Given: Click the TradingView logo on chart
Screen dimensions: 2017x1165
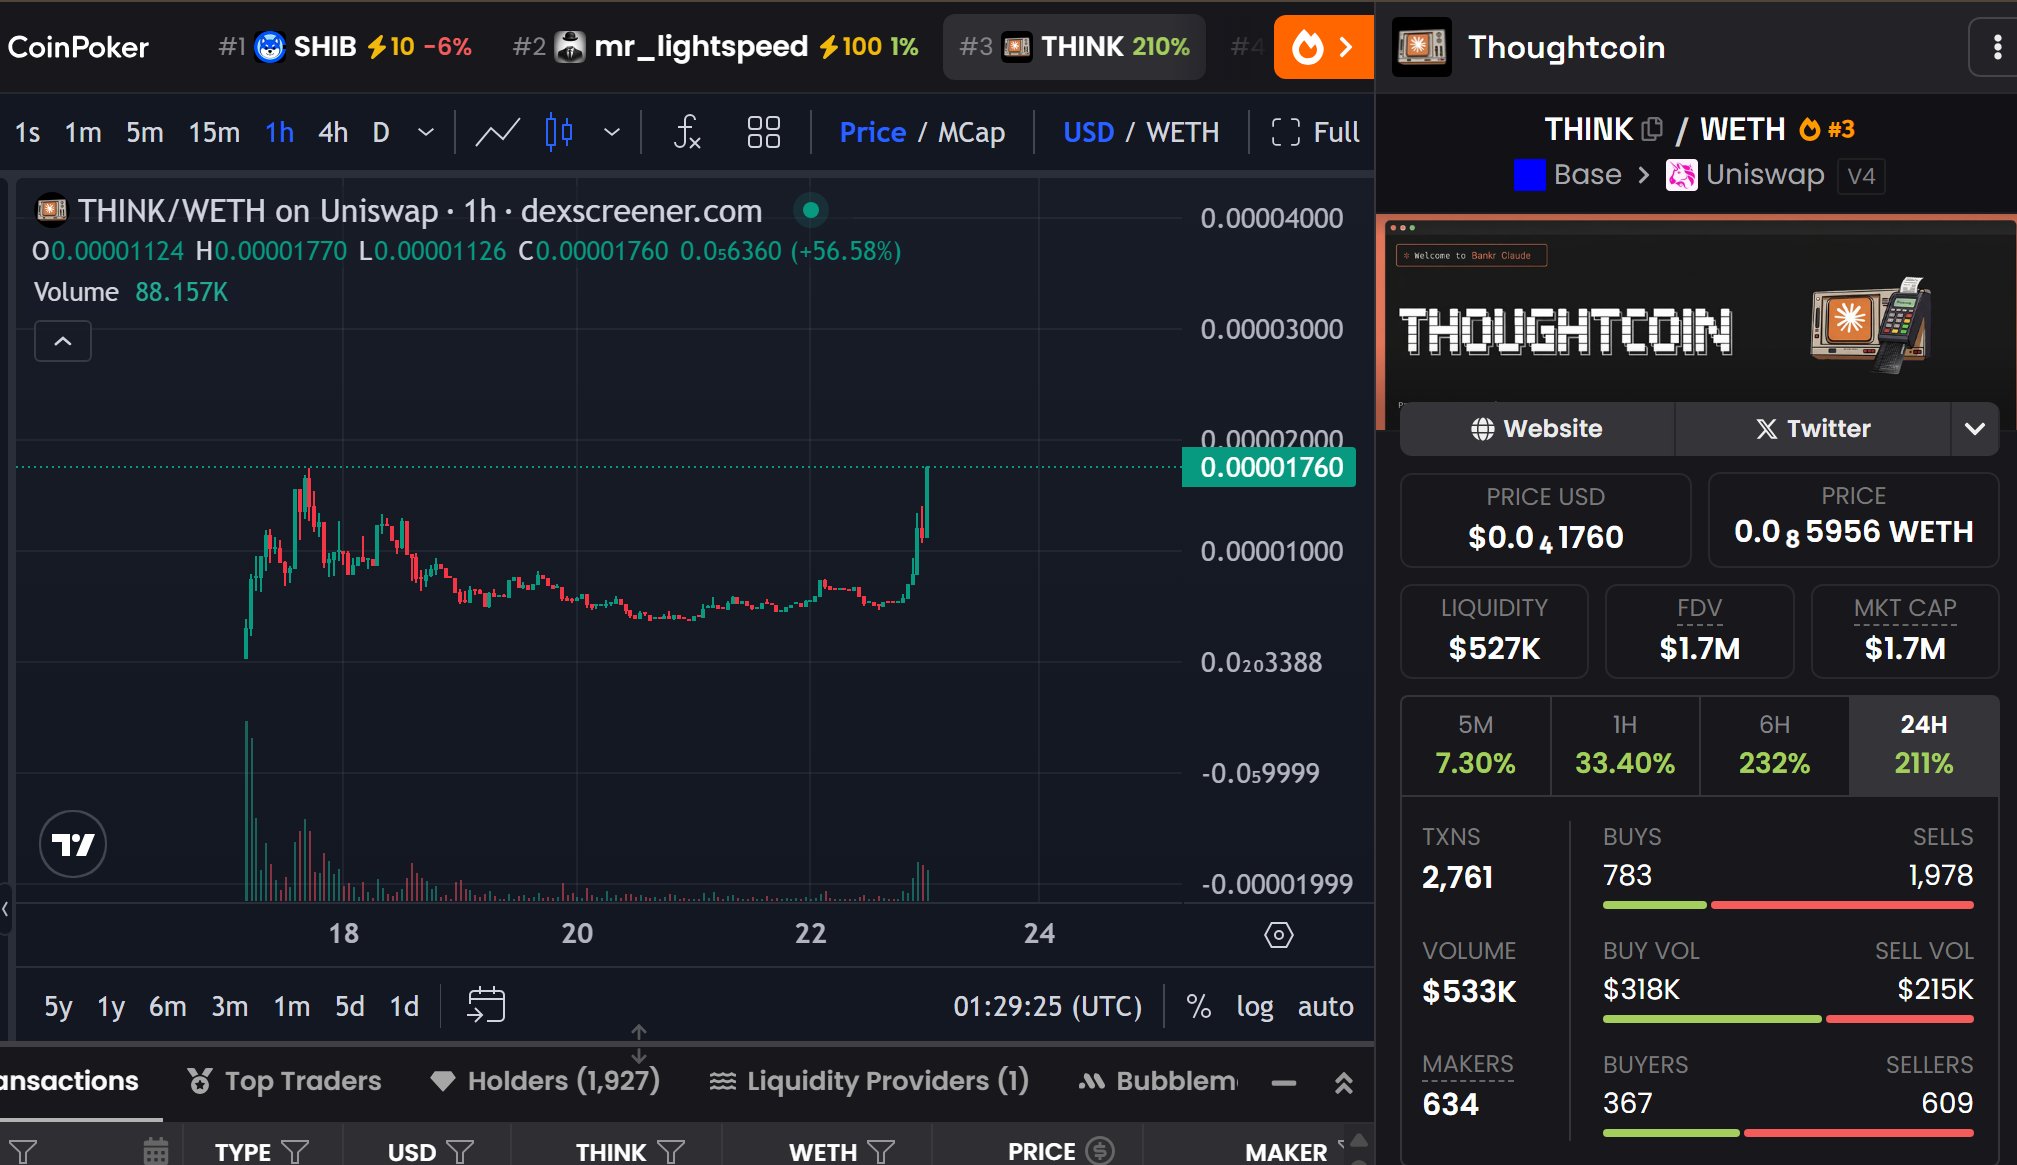Looking at the screenshot, I should coord(73,844).
